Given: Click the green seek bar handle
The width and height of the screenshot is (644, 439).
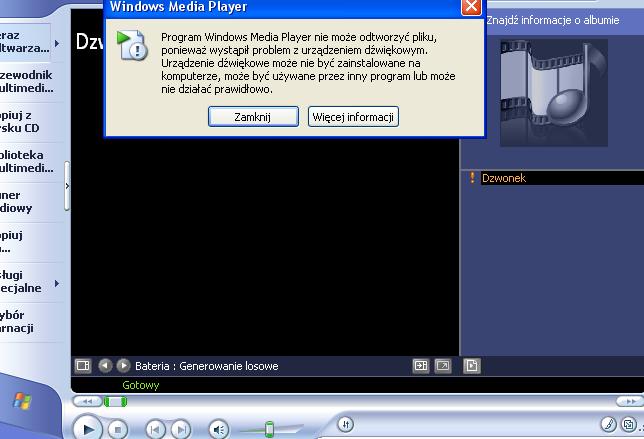Looking at the screenshot, I should (x=115, y=402).
